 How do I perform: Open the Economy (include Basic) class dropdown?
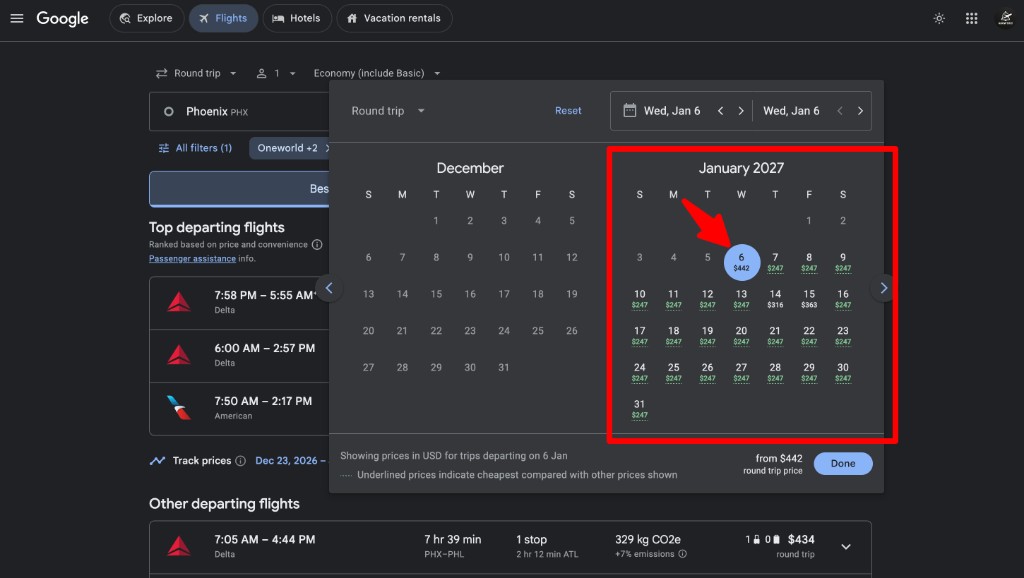[377, 73]
